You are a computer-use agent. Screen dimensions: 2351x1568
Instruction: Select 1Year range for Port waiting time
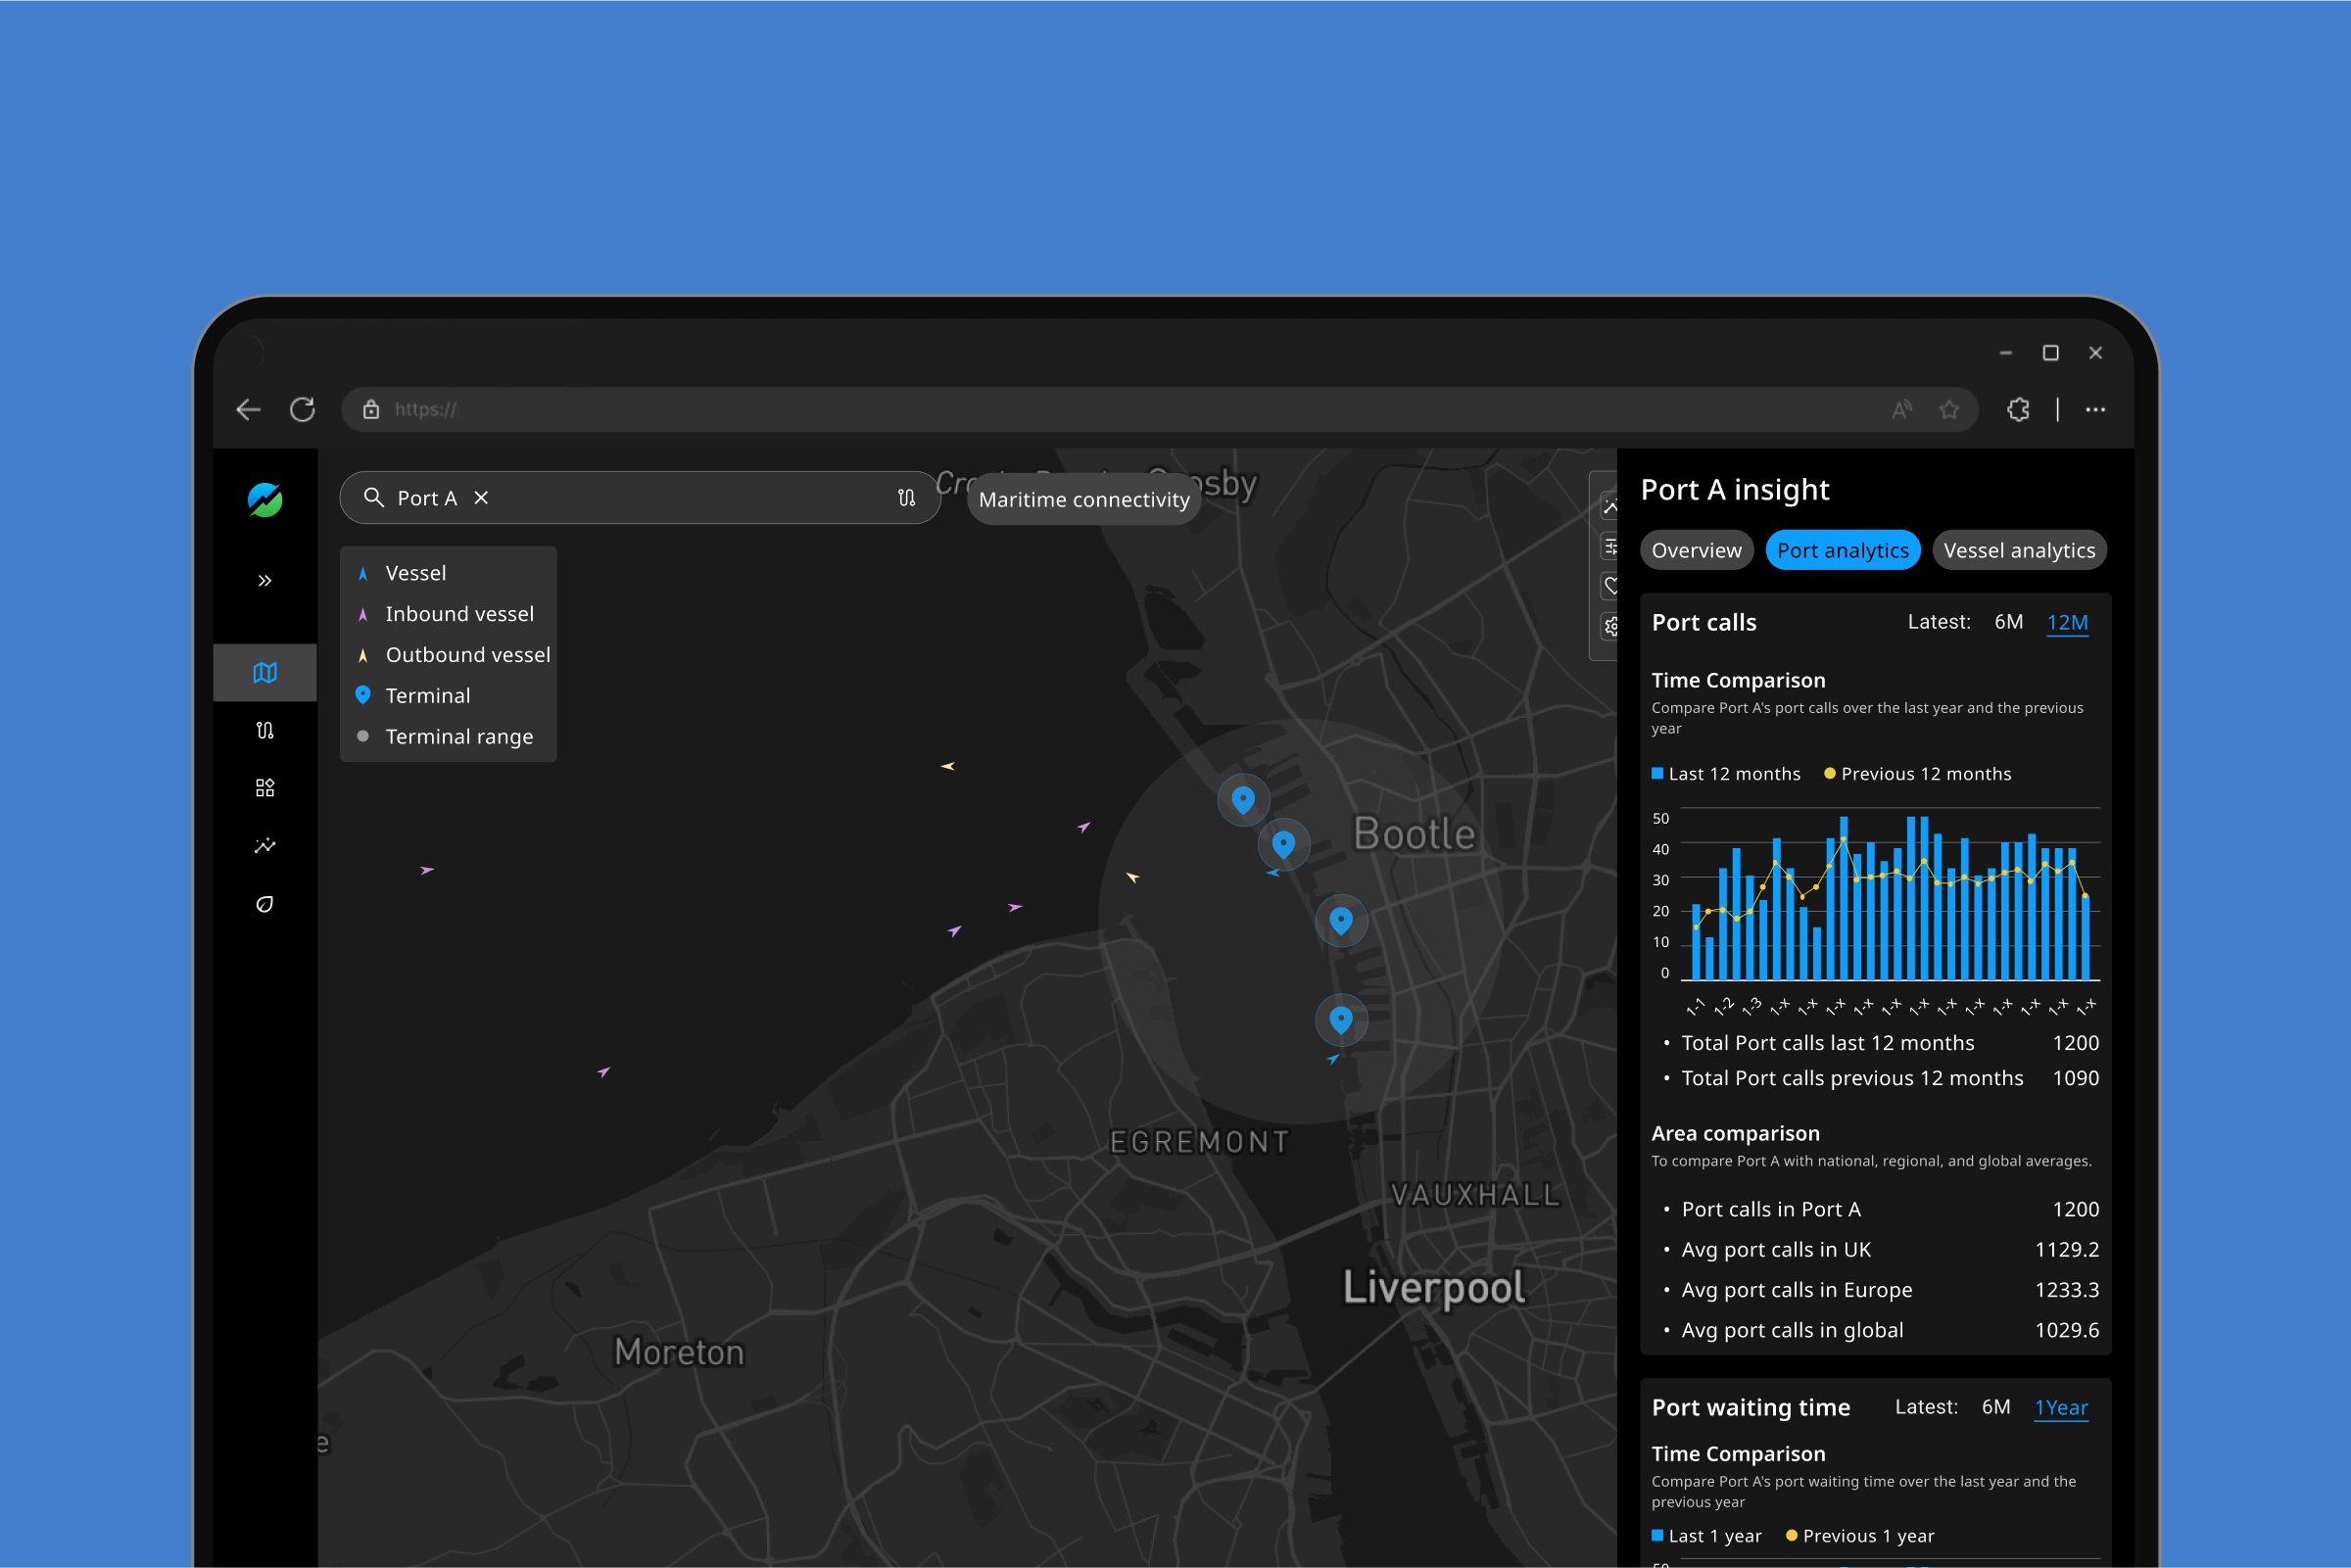[x=2060, y=1407]
